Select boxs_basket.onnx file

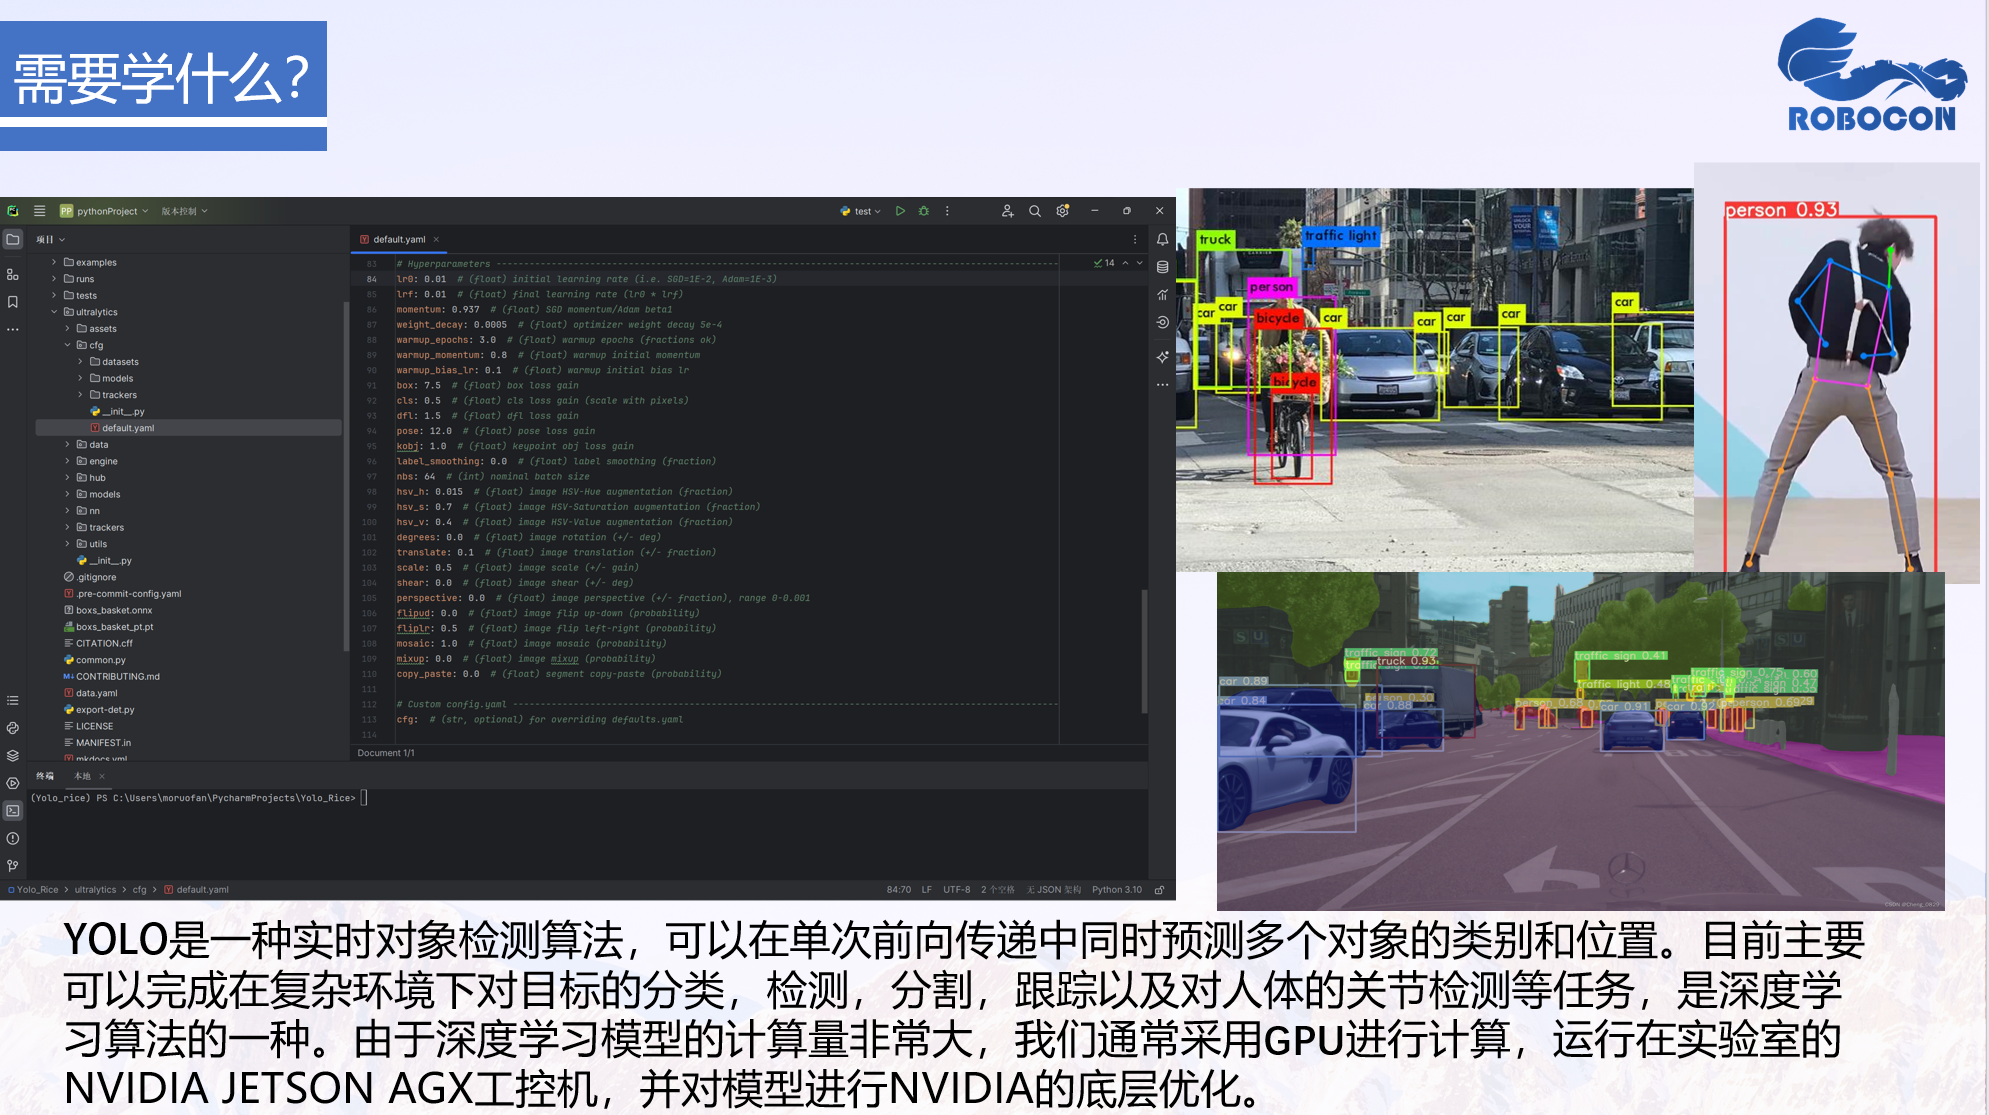(x=113, y=610)
